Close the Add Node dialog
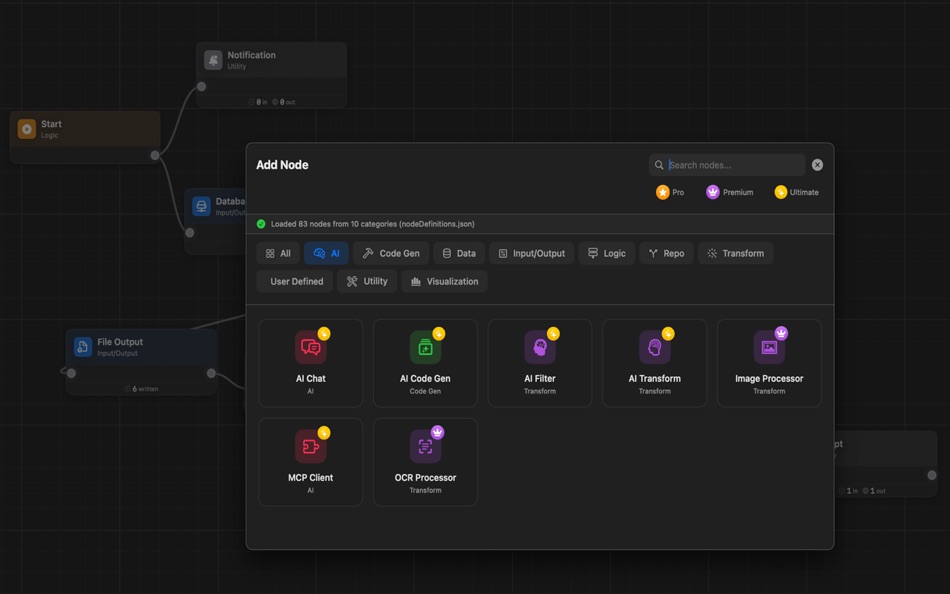 817,165
